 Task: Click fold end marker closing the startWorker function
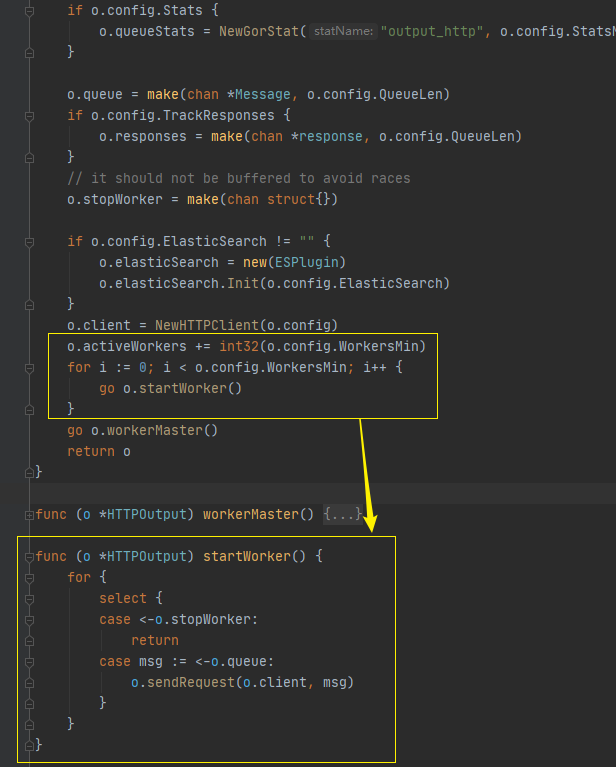[x=29, y=745]
